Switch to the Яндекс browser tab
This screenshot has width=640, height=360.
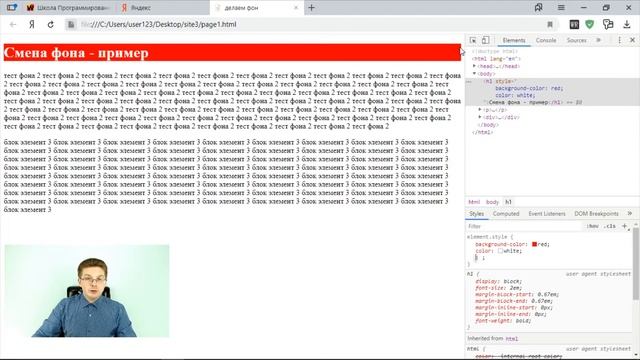click(162, 8)
